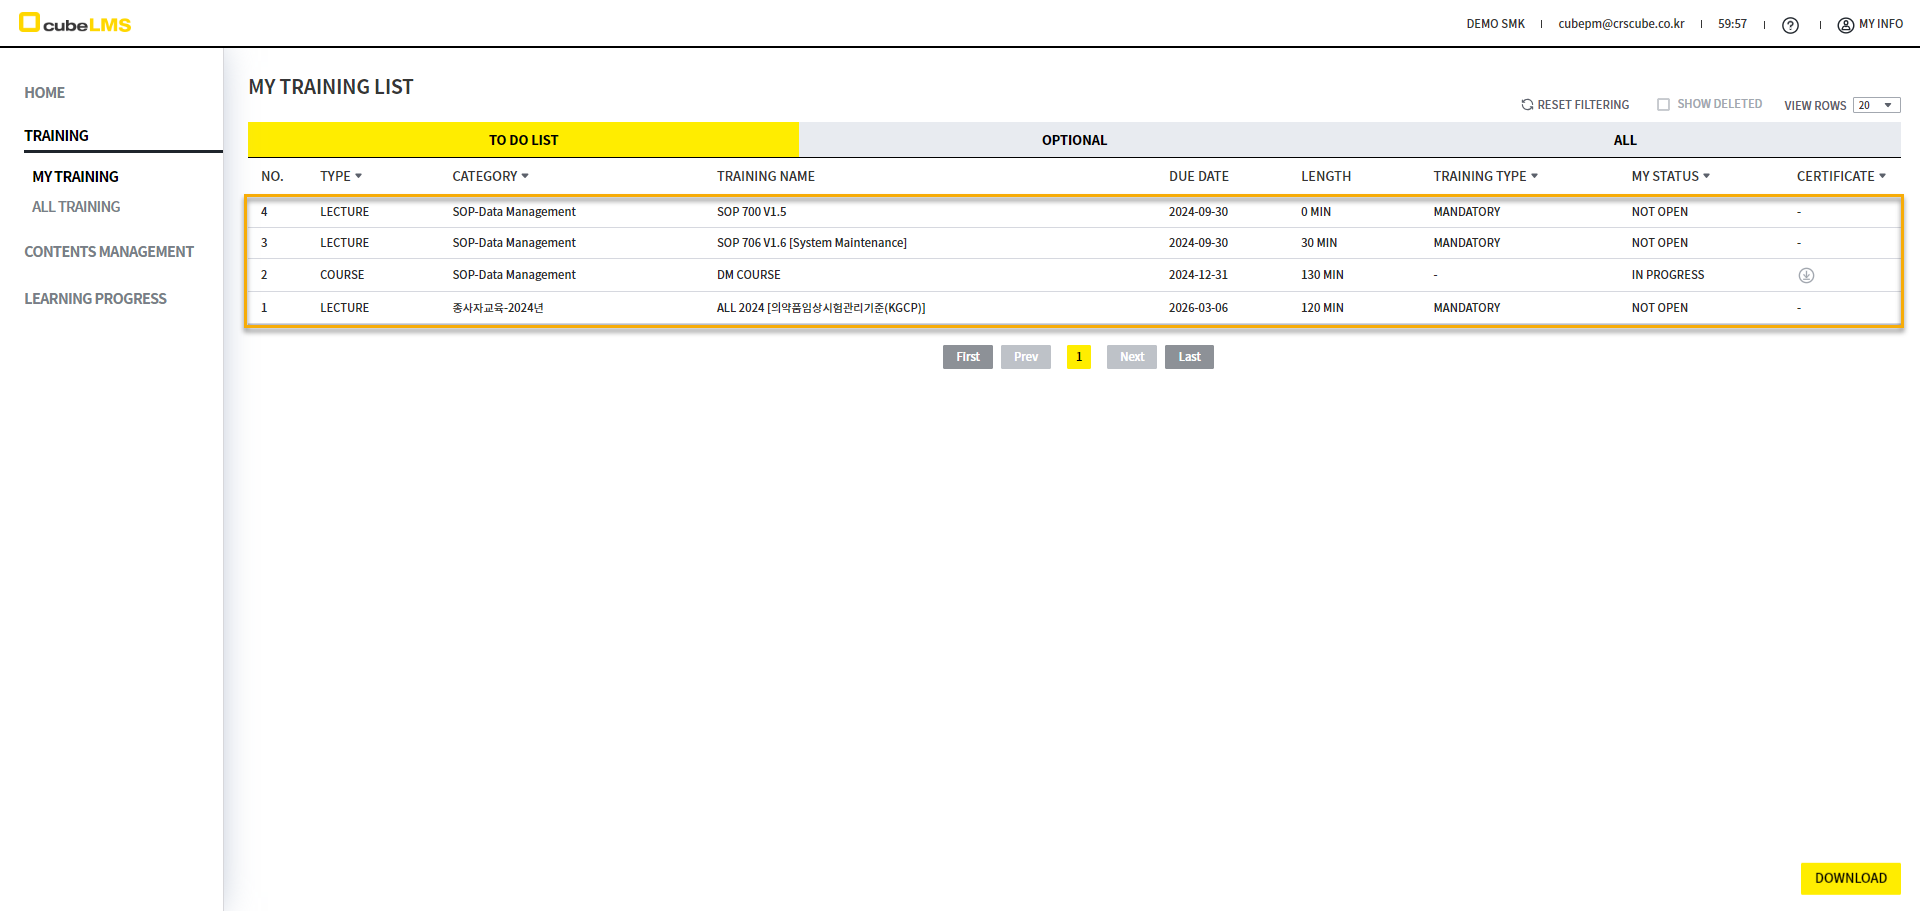Image resolution: width=1920 pixels, height=911 pixels.
Task: Open the SOP 700 V1.5 training row
Action: coord(751,212)
